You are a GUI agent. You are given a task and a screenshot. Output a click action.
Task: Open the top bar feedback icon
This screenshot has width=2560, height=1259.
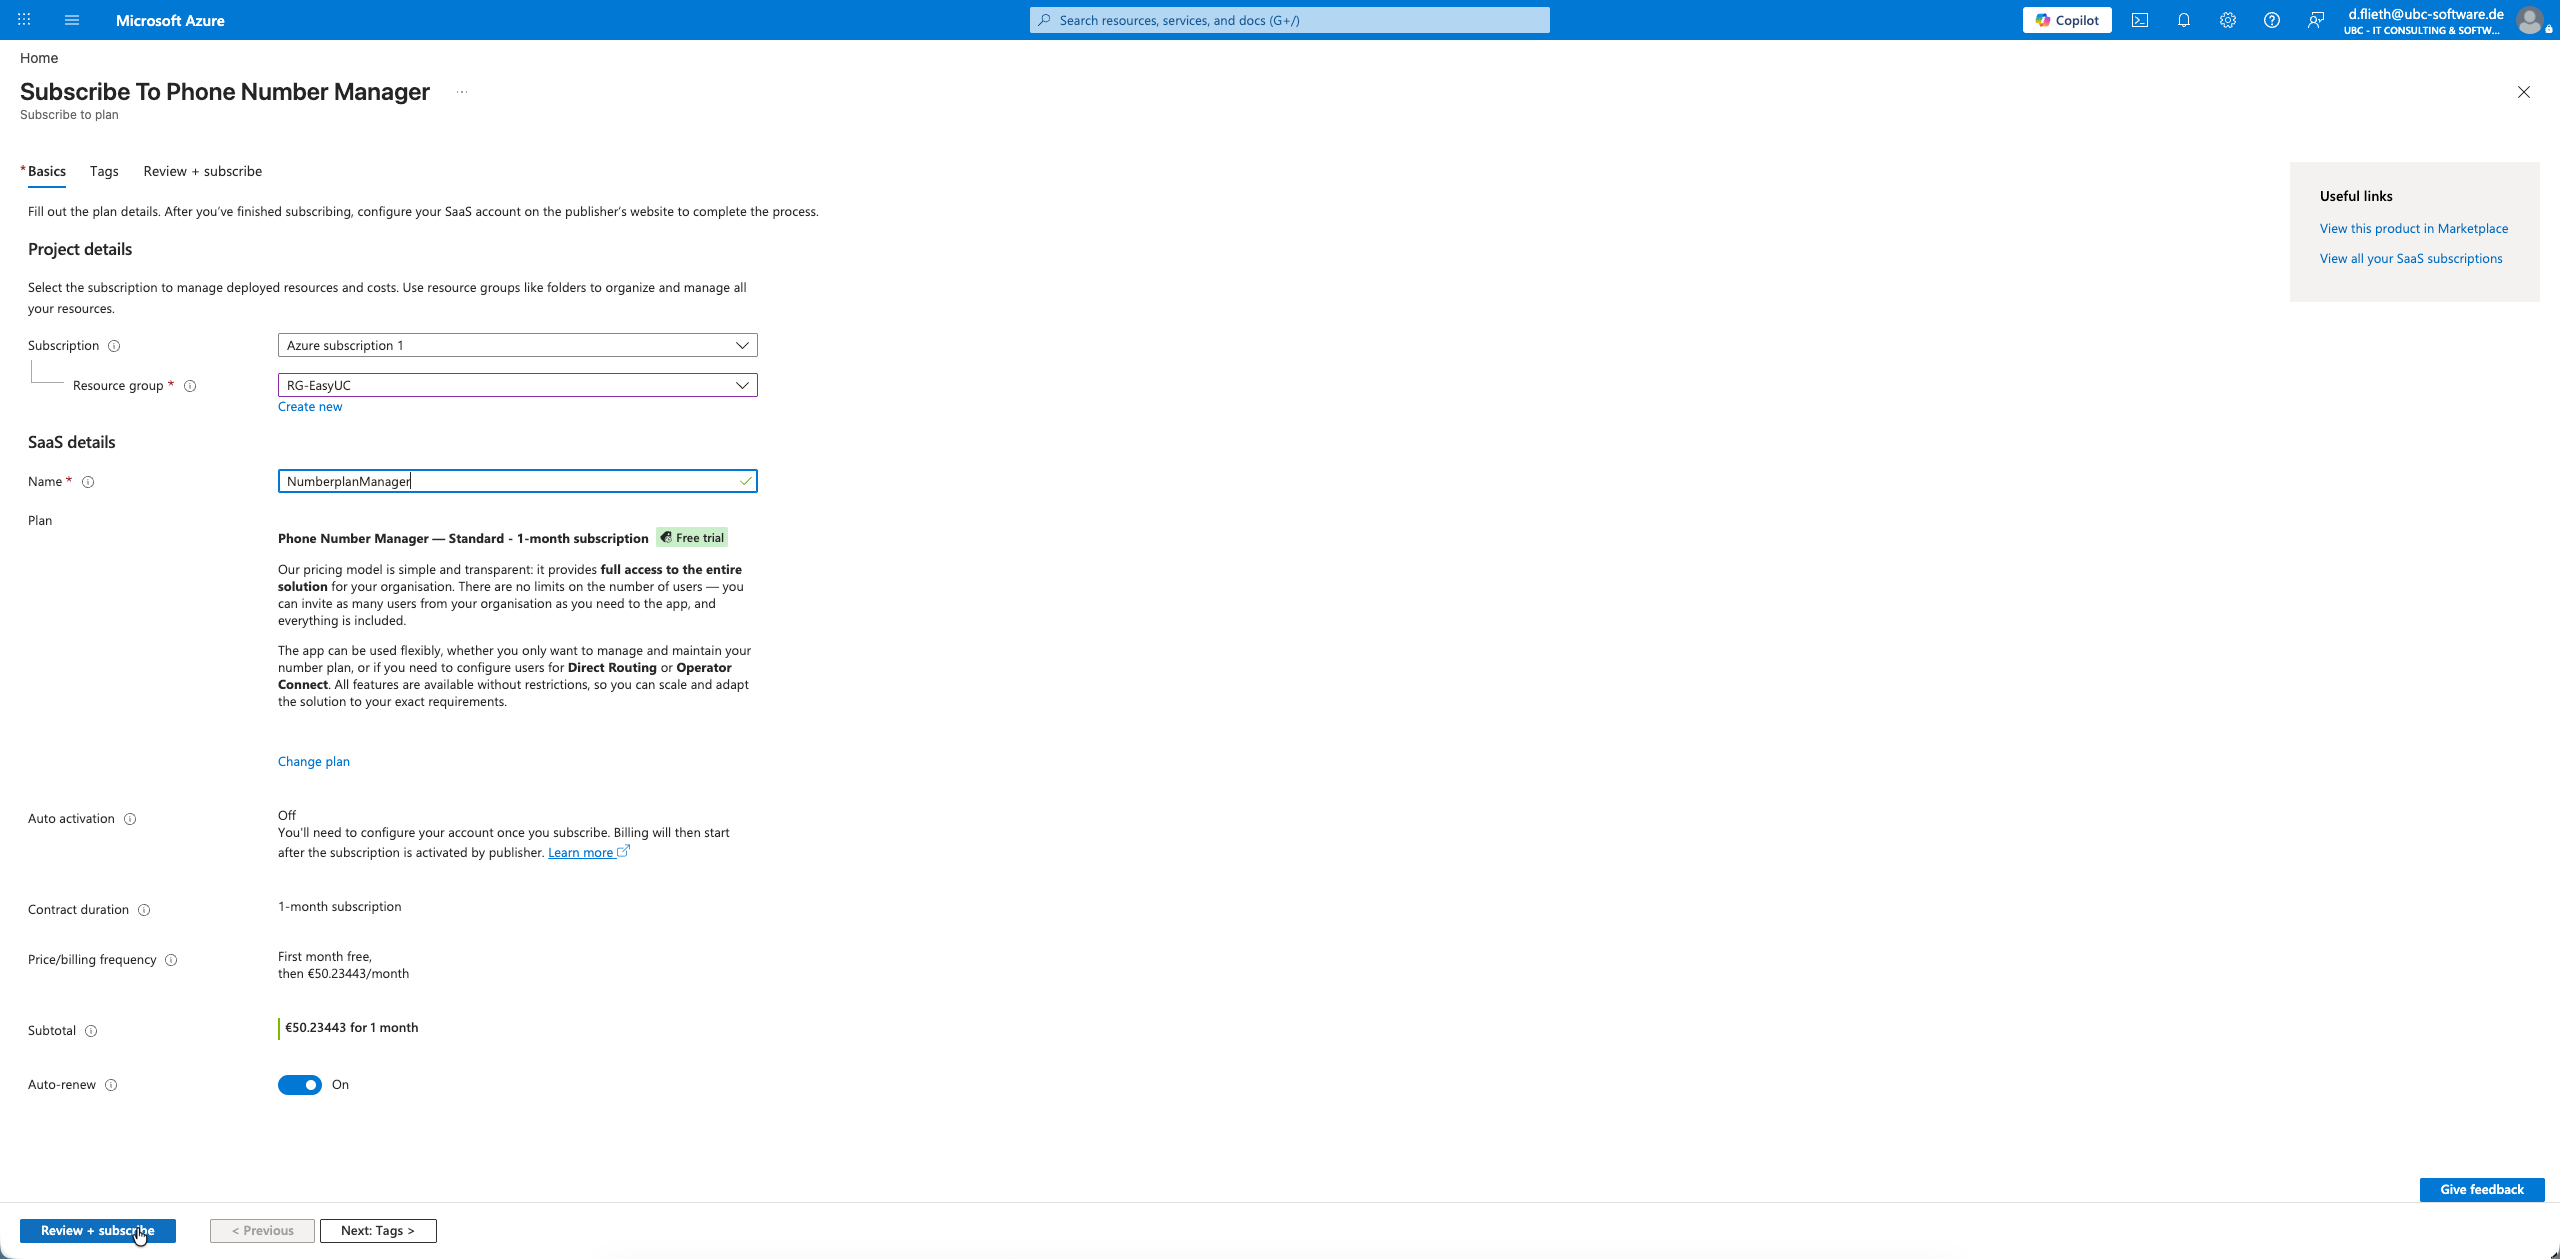click(x=2316, y=20)
